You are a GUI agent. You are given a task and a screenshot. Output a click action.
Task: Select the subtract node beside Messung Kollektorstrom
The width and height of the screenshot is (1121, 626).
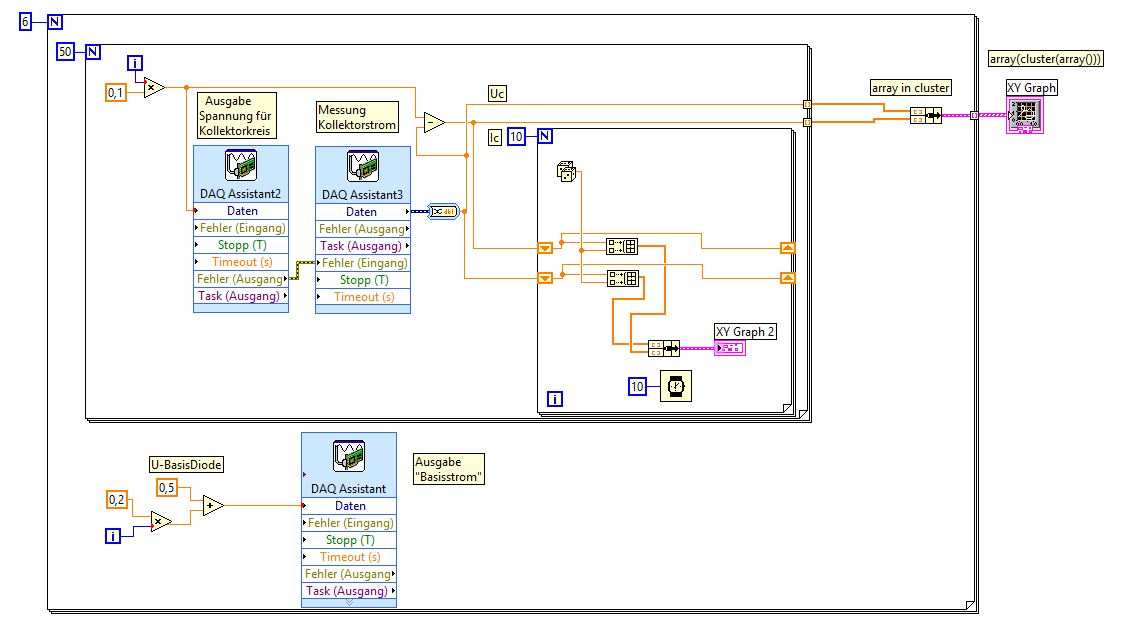click(433, 123)
